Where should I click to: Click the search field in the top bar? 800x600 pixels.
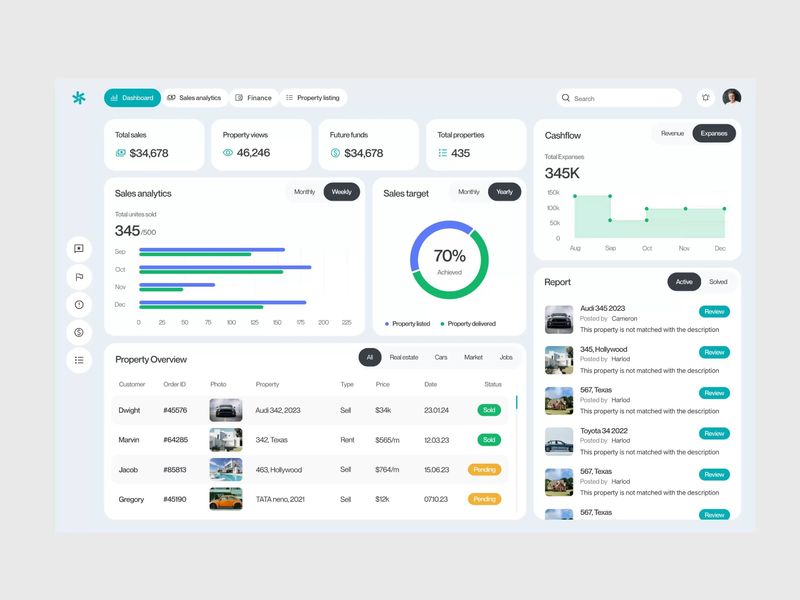point(615,97)
